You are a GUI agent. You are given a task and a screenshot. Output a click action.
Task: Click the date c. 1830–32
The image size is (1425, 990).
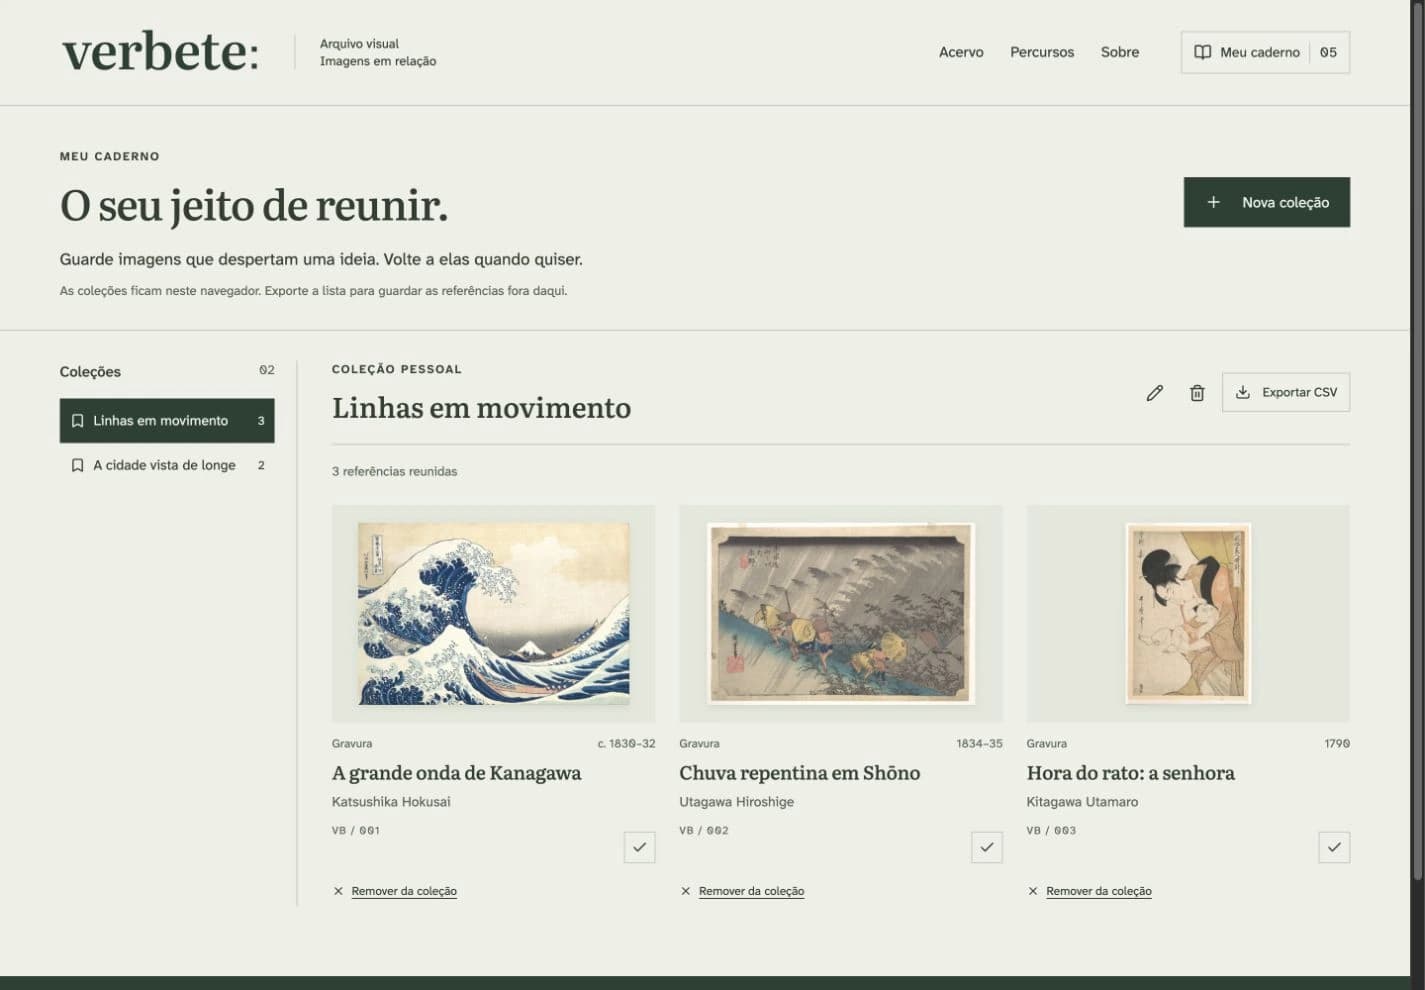(x=626, y=744)
